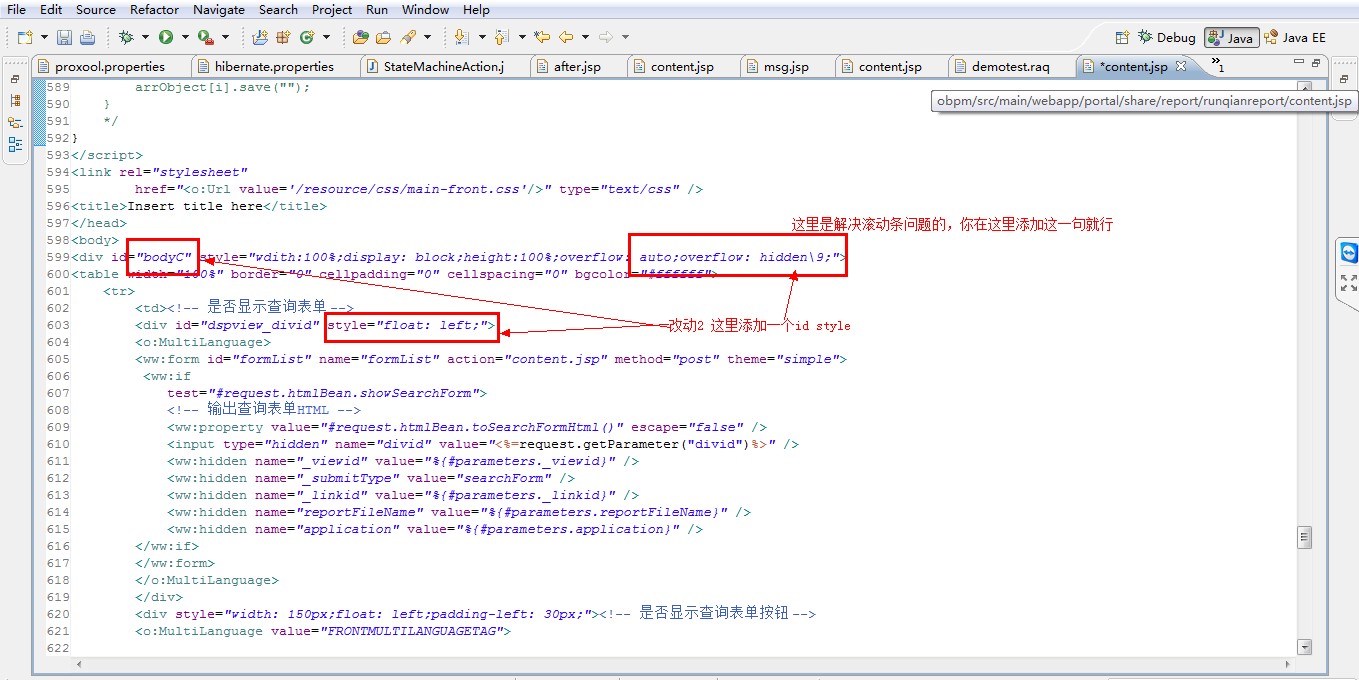
Task: Switch to proxool.properties tab
Action: point(110,66)
